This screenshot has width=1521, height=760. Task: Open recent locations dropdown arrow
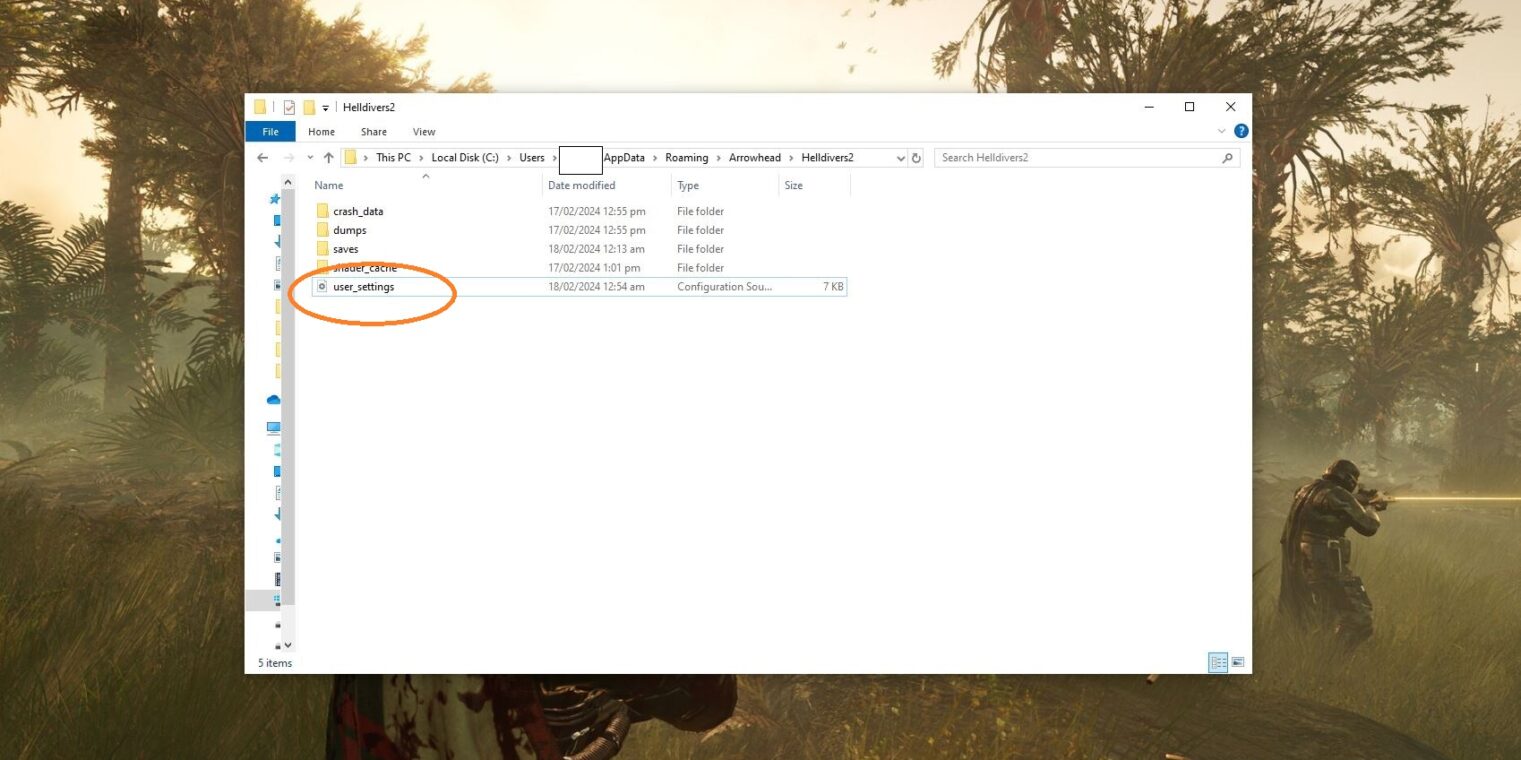[310, 158]
